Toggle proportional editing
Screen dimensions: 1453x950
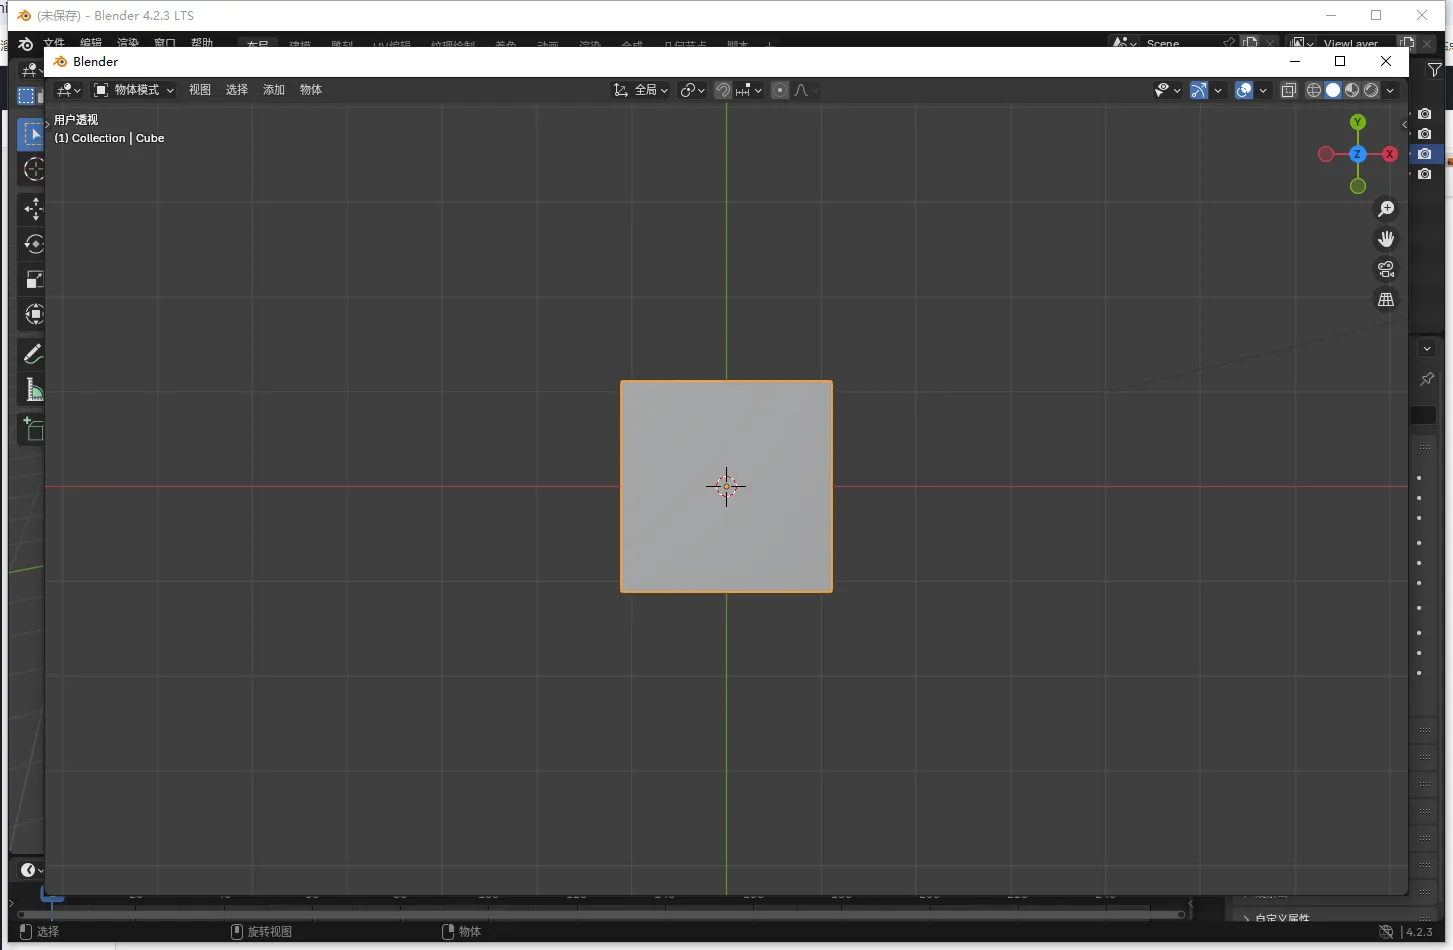click(x=780, y=90)
